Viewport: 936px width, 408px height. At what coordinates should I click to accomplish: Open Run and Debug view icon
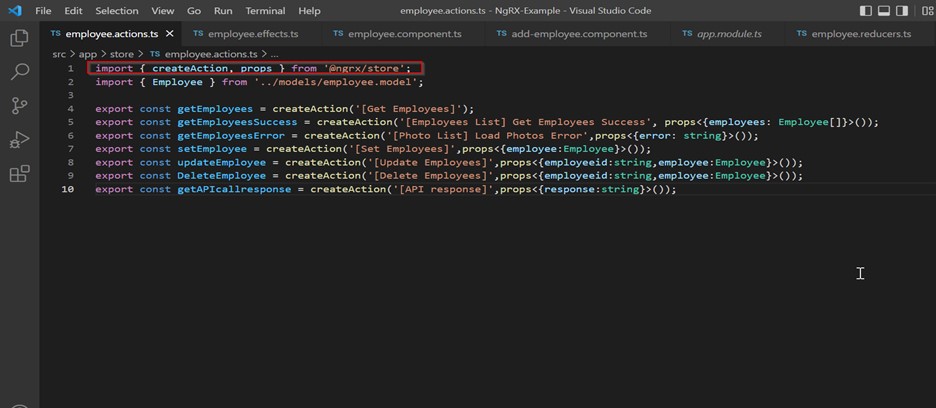coord(19,139)
